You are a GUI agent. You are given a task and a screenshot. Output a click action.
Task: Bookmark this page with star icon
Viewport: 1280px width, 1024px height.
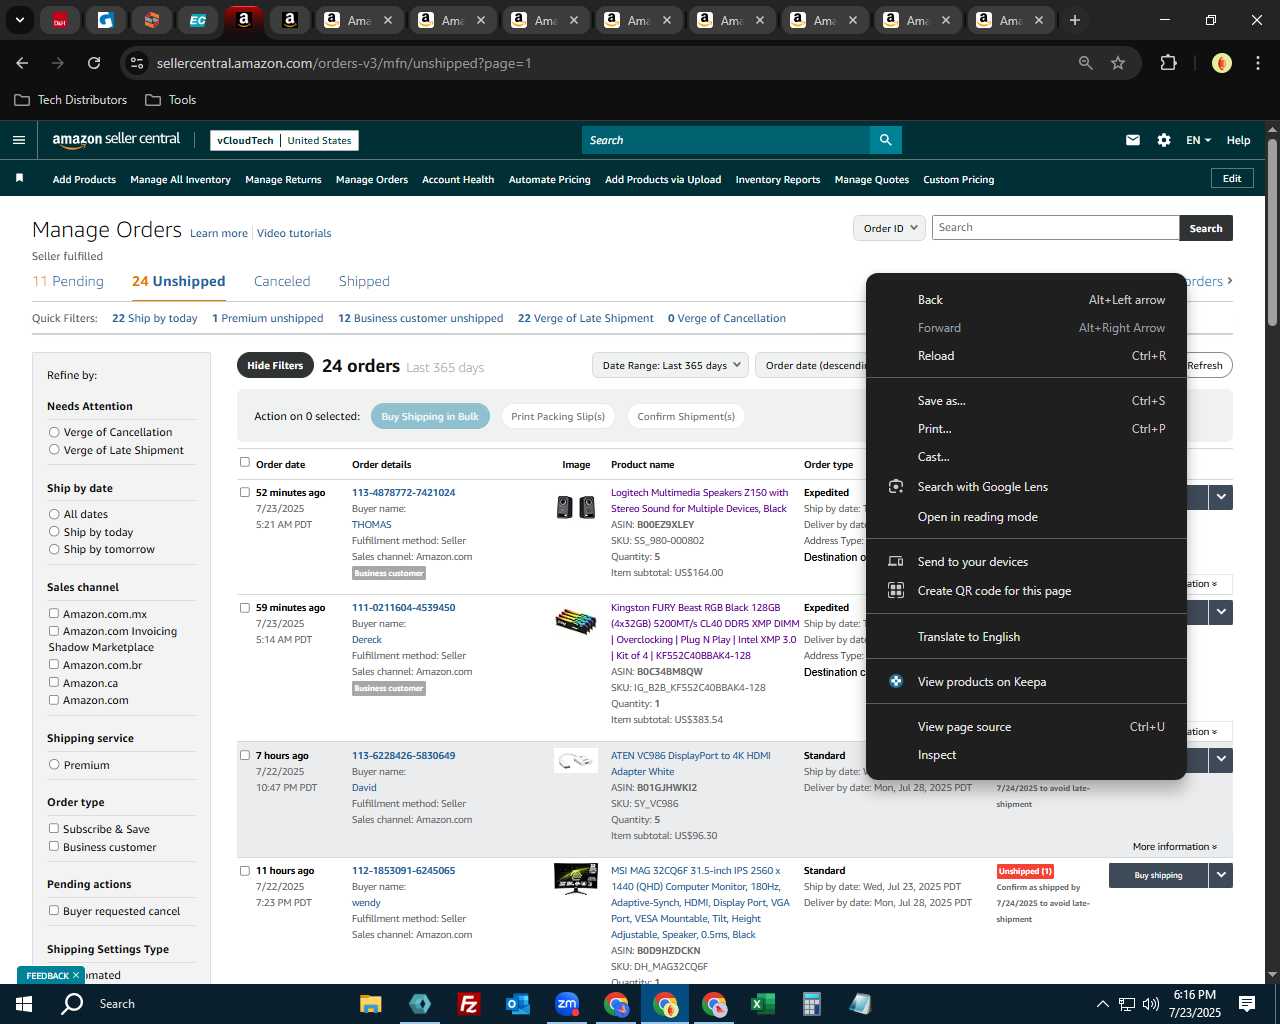tap(1118, 63)
